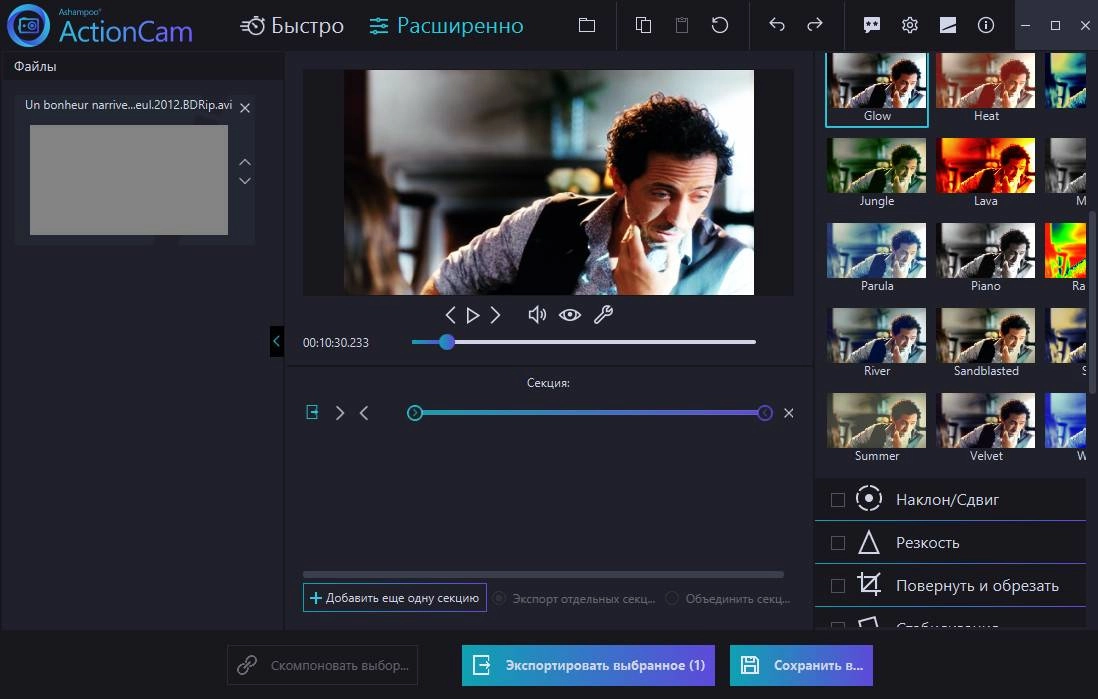
Task: Click the section export icon
Action: coord(312,413)
